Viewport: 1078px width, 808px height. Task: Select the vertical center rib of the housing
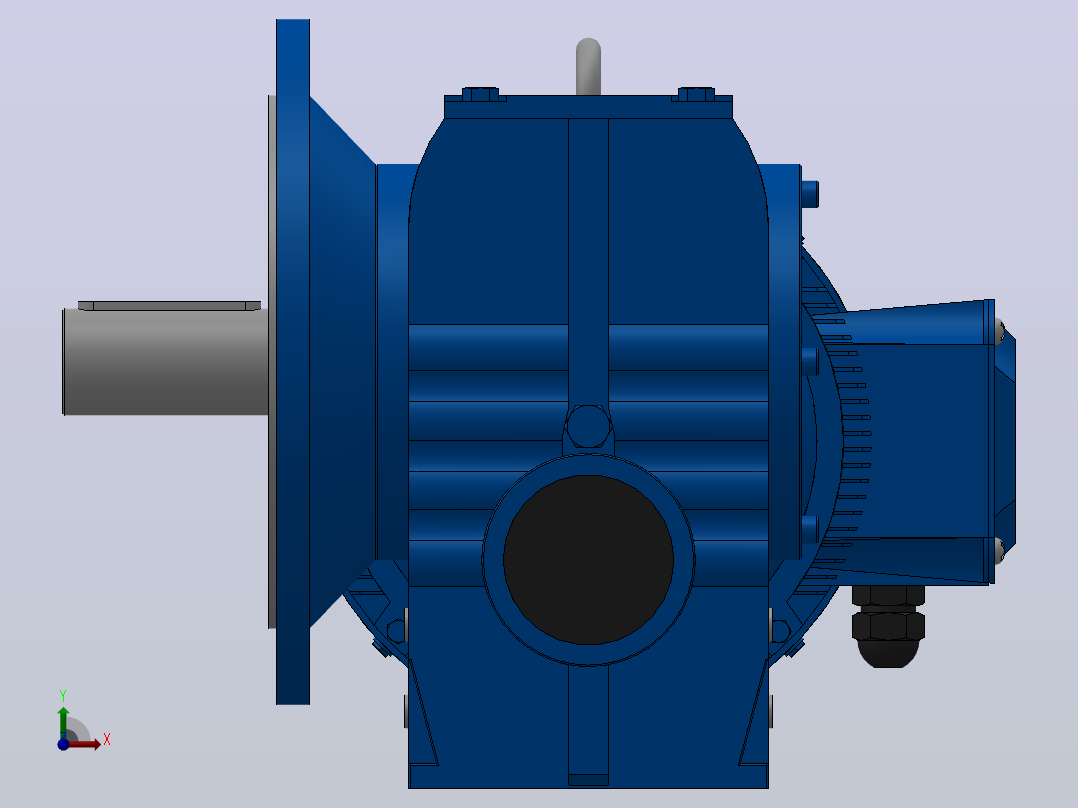(x=588, y=261)
